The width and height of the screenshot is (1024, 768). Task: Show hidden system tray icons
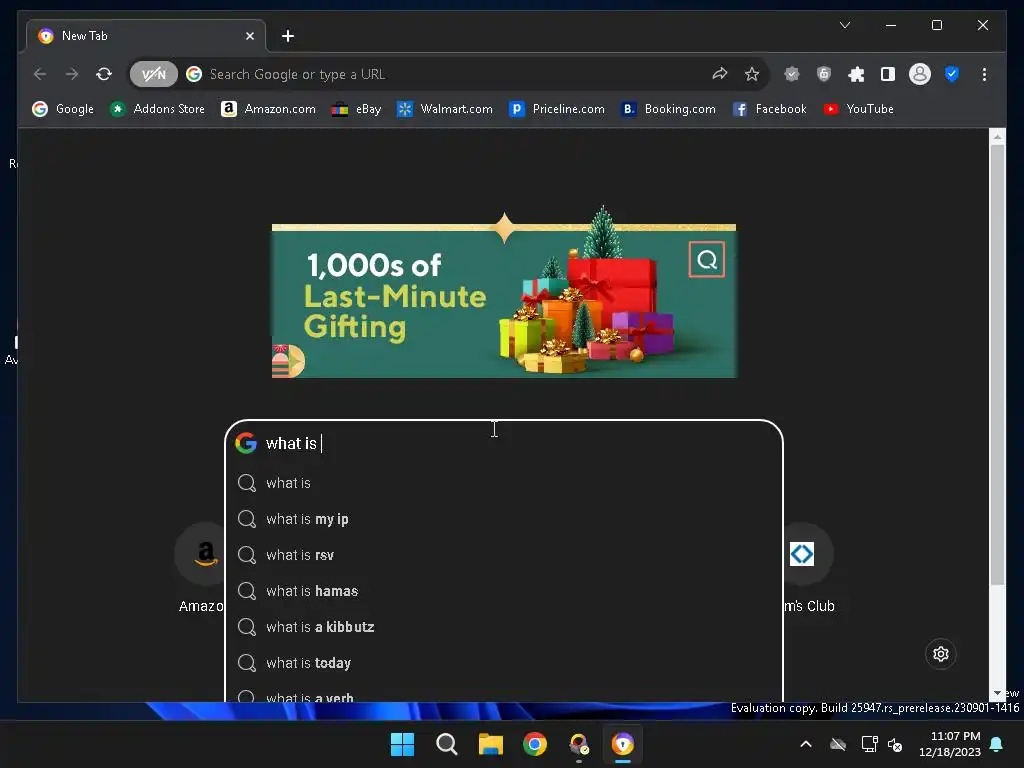tap(806, 744)
